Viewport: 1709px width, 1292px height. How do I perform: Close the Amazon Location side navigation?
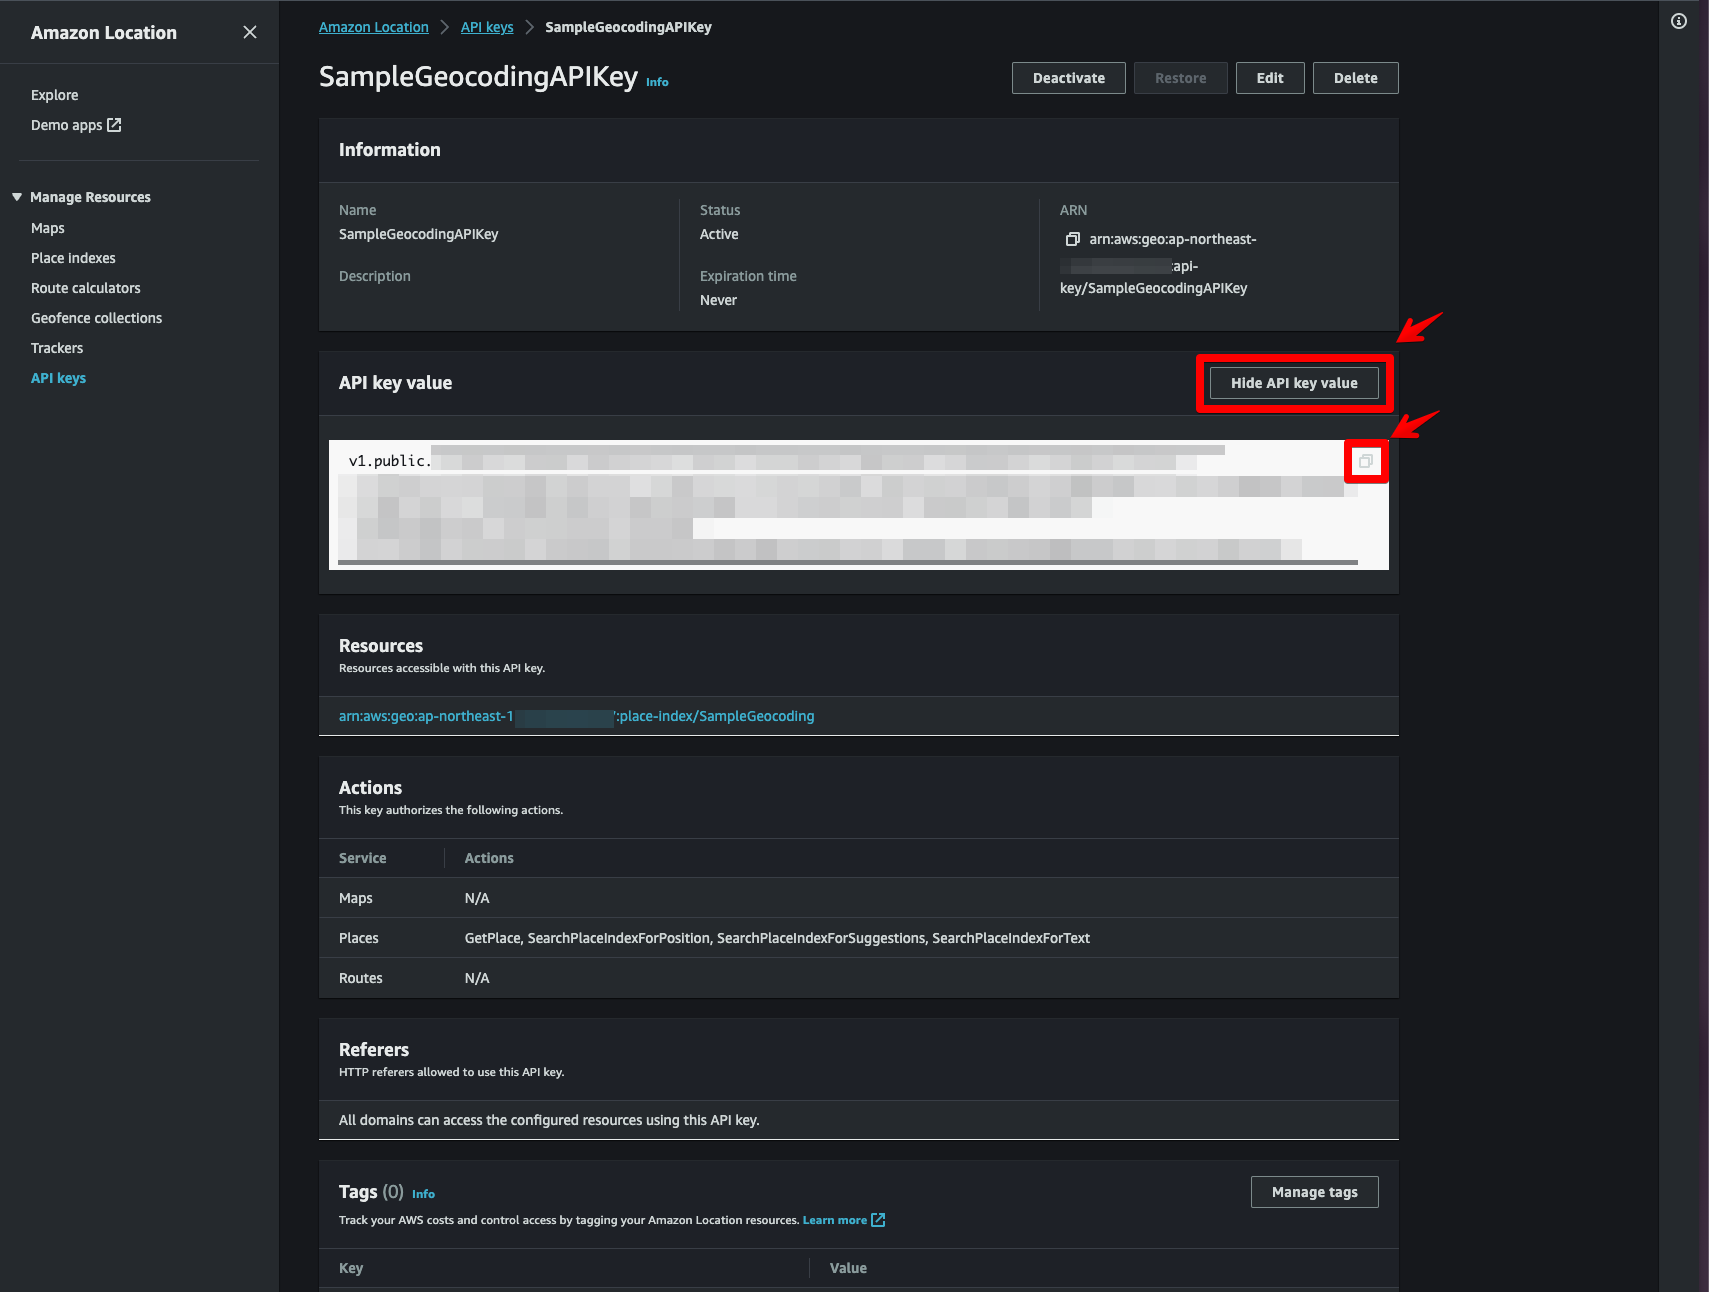pyautogui.click(x=250, y=32)
